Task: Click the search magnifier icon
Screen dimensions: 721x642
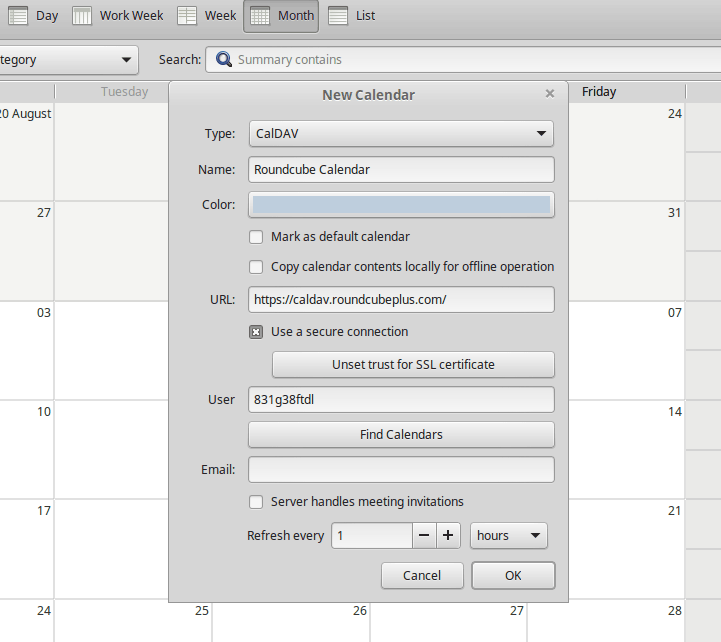Action: [224, 59]
